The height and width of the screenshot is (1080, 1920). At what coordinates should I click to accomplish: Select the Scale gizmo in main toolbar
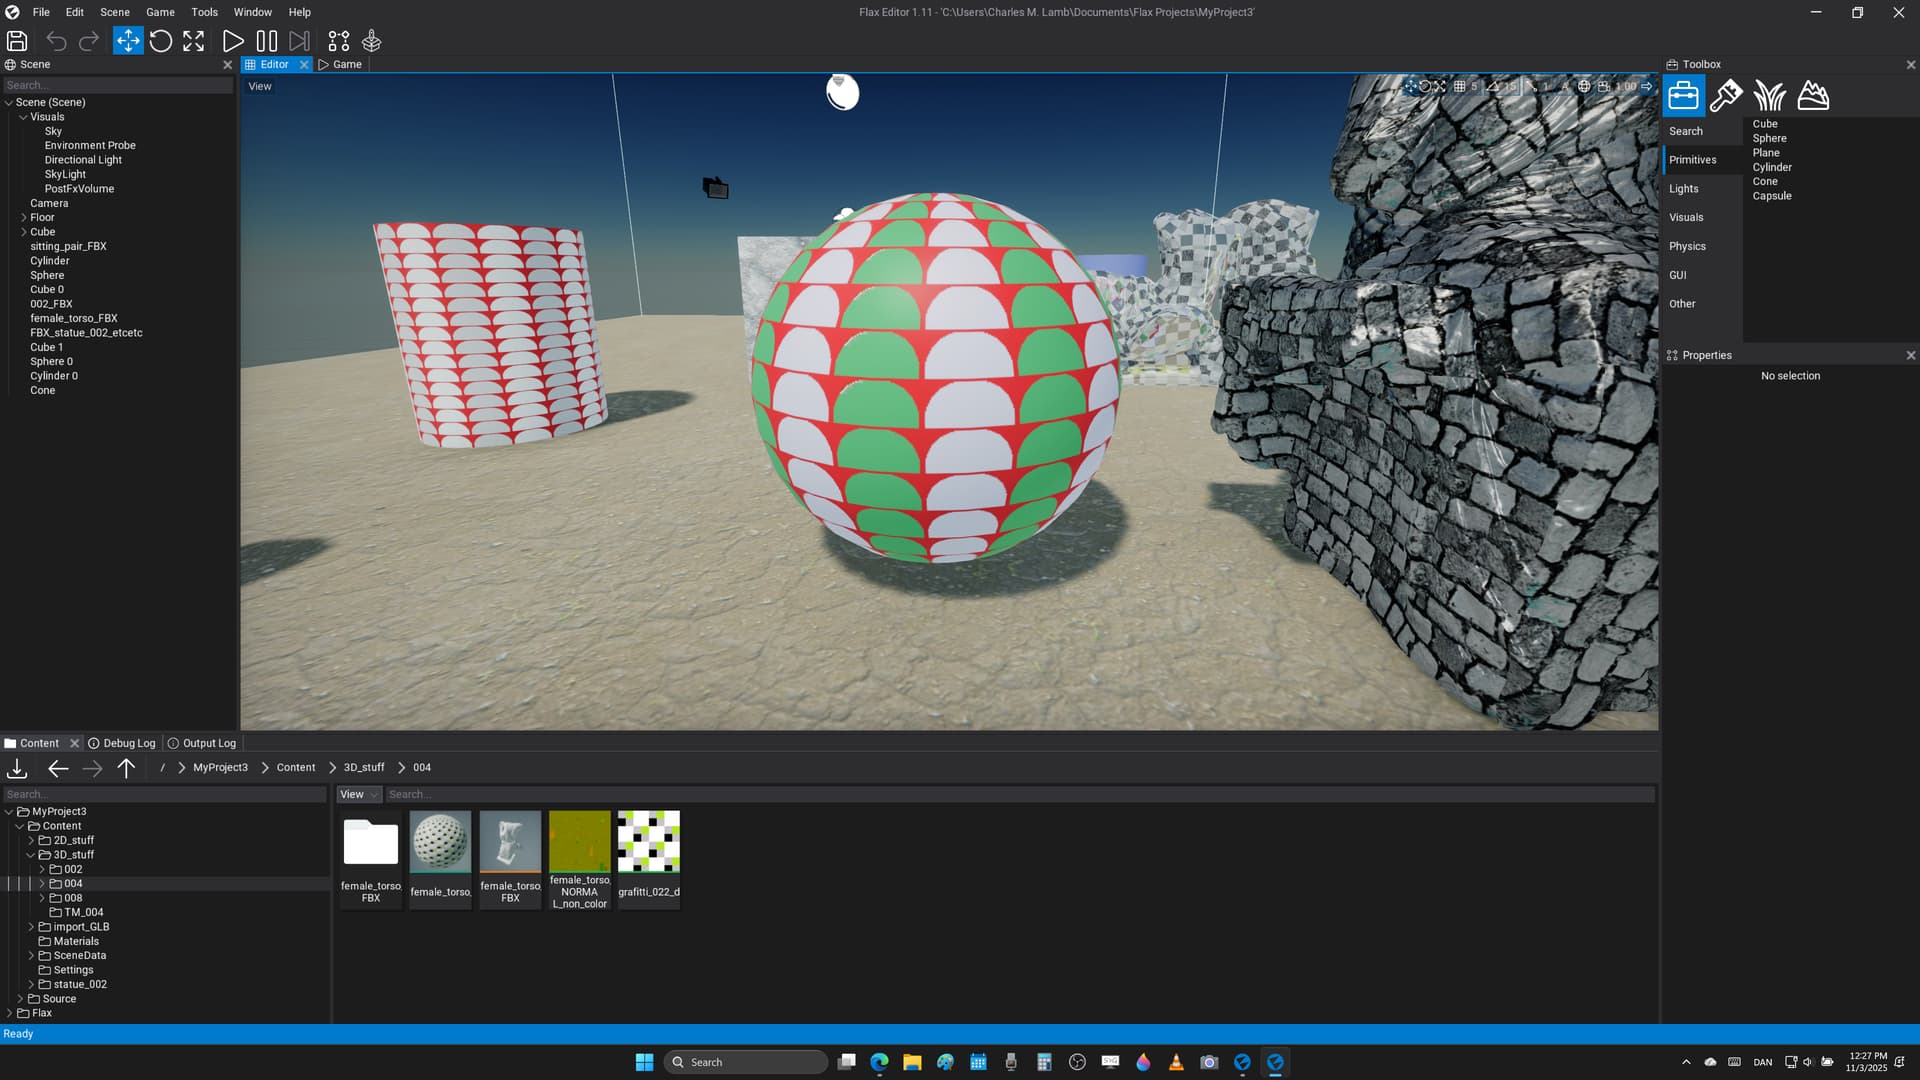(193, 41)
